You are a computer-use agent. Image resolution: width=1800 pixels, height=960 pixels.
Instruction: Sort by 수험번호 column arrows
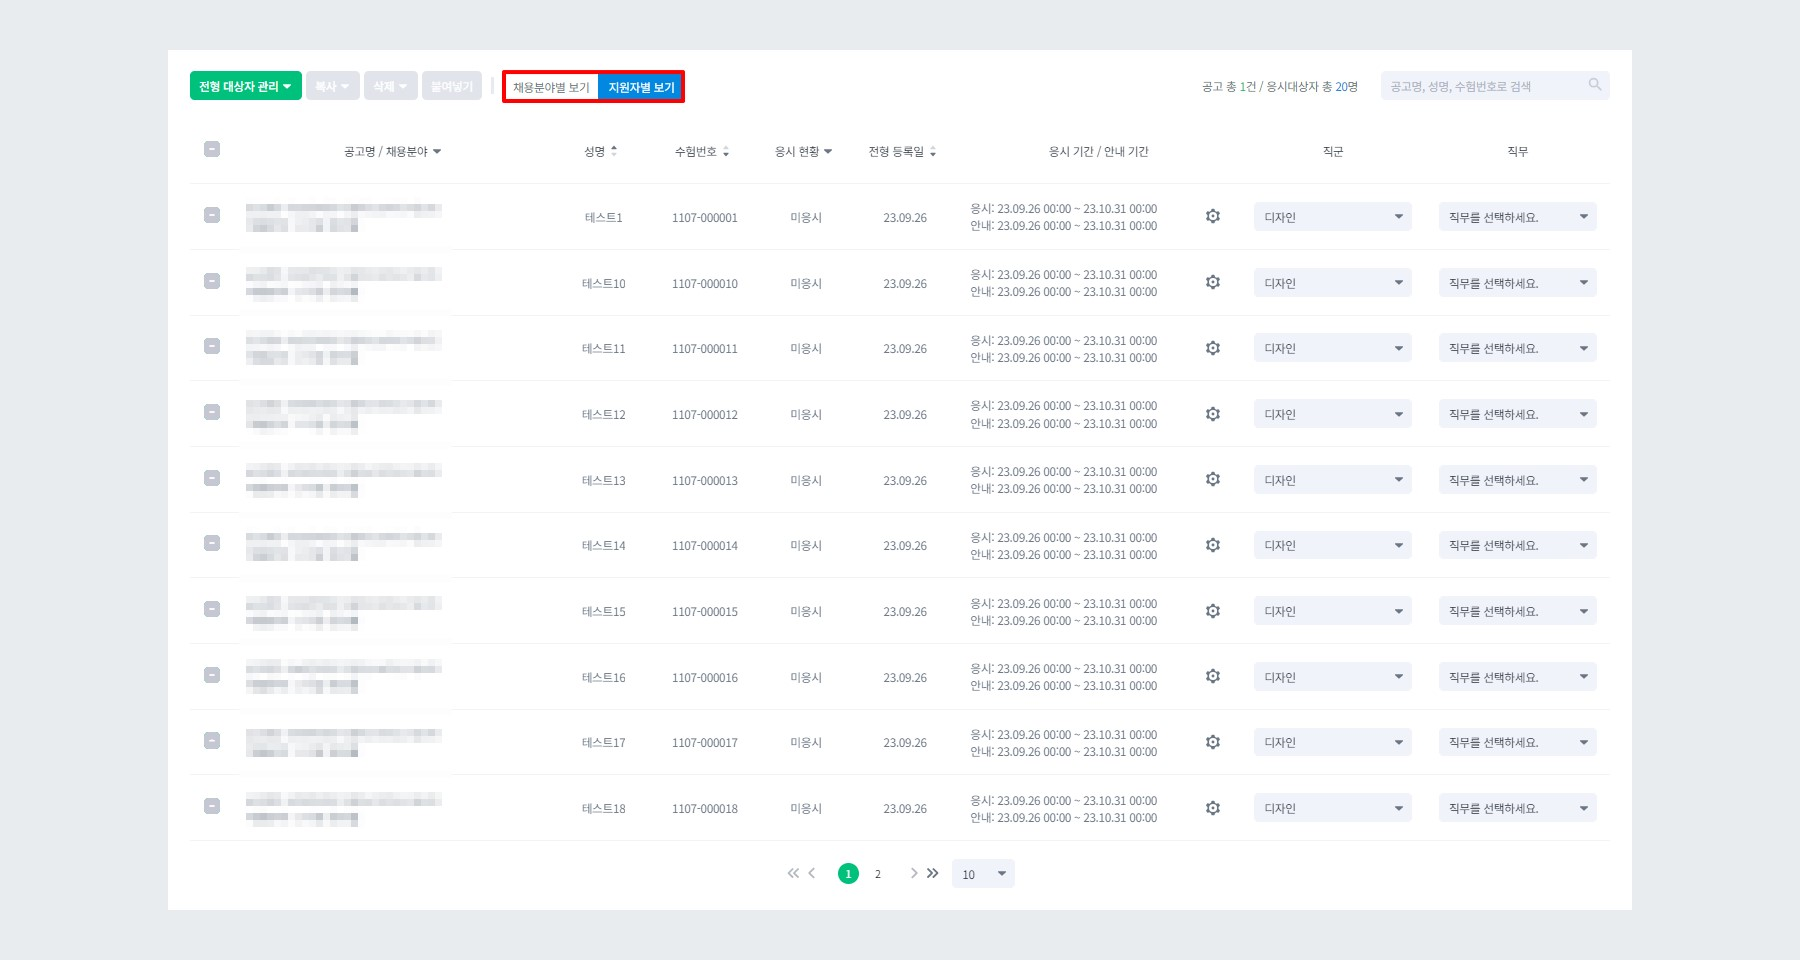click(x=726, y=152)
